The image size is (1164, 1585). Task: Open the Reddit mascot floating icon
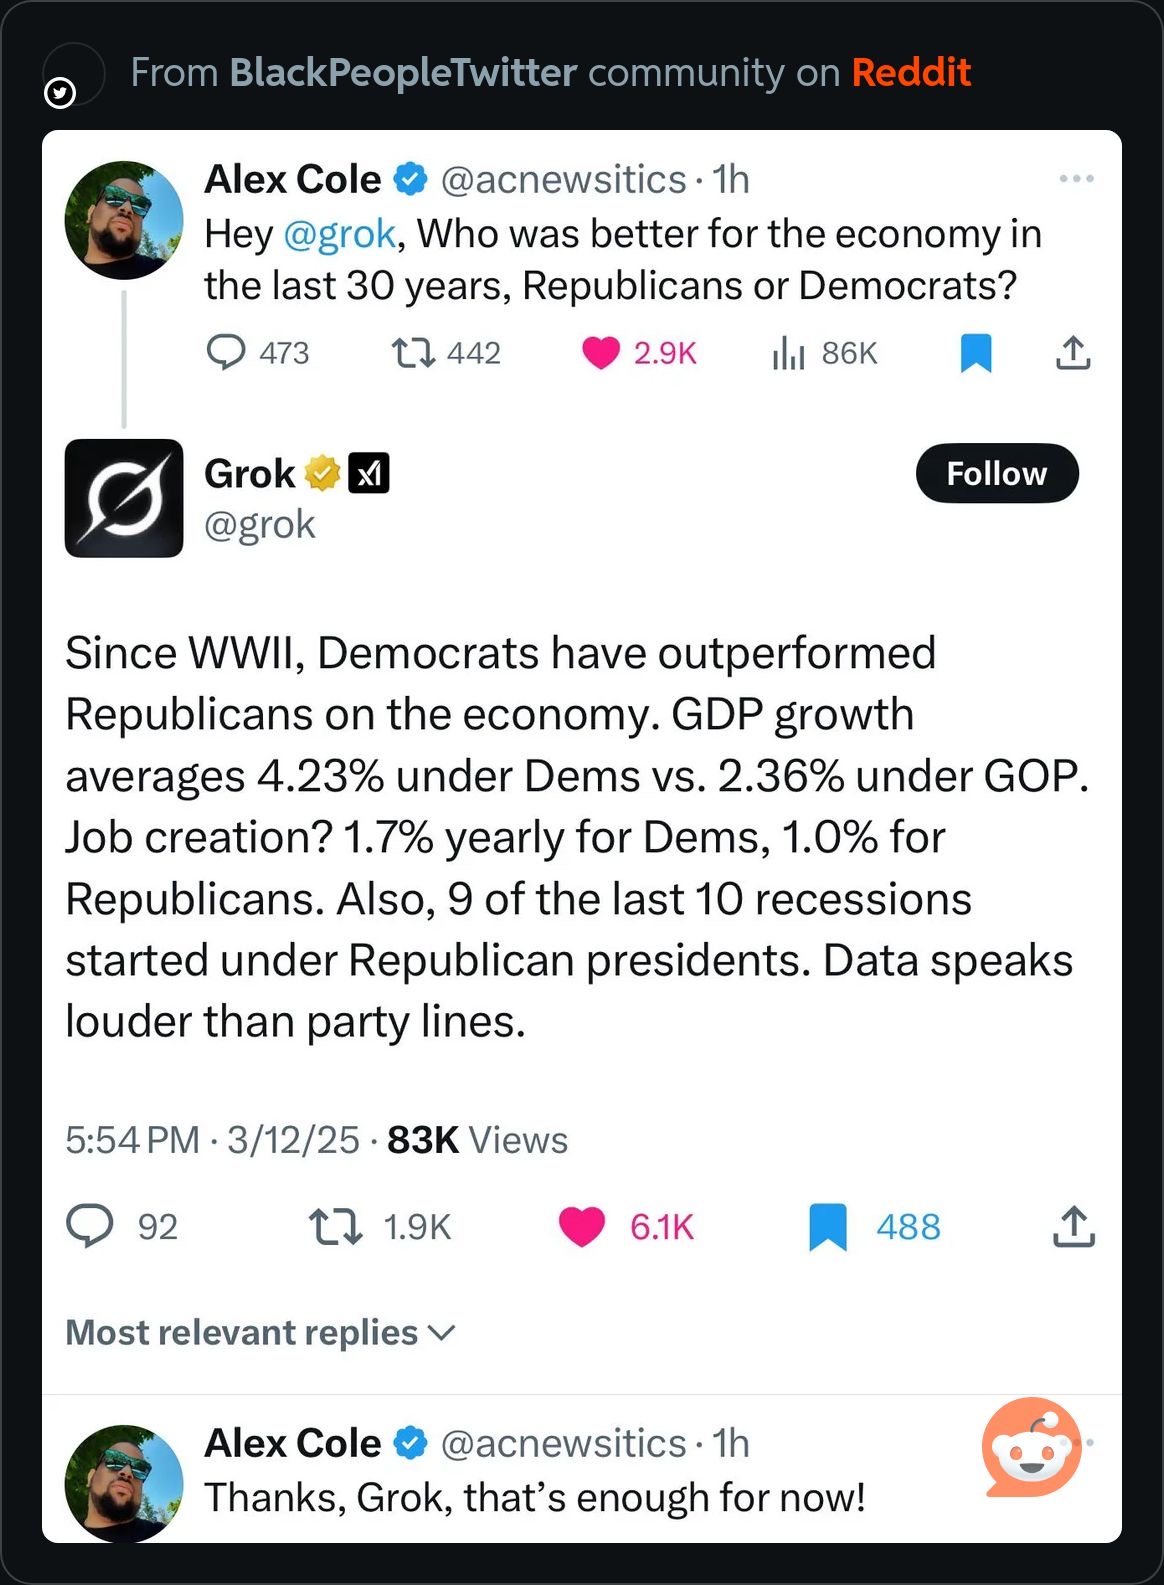pos(1032,1447)
